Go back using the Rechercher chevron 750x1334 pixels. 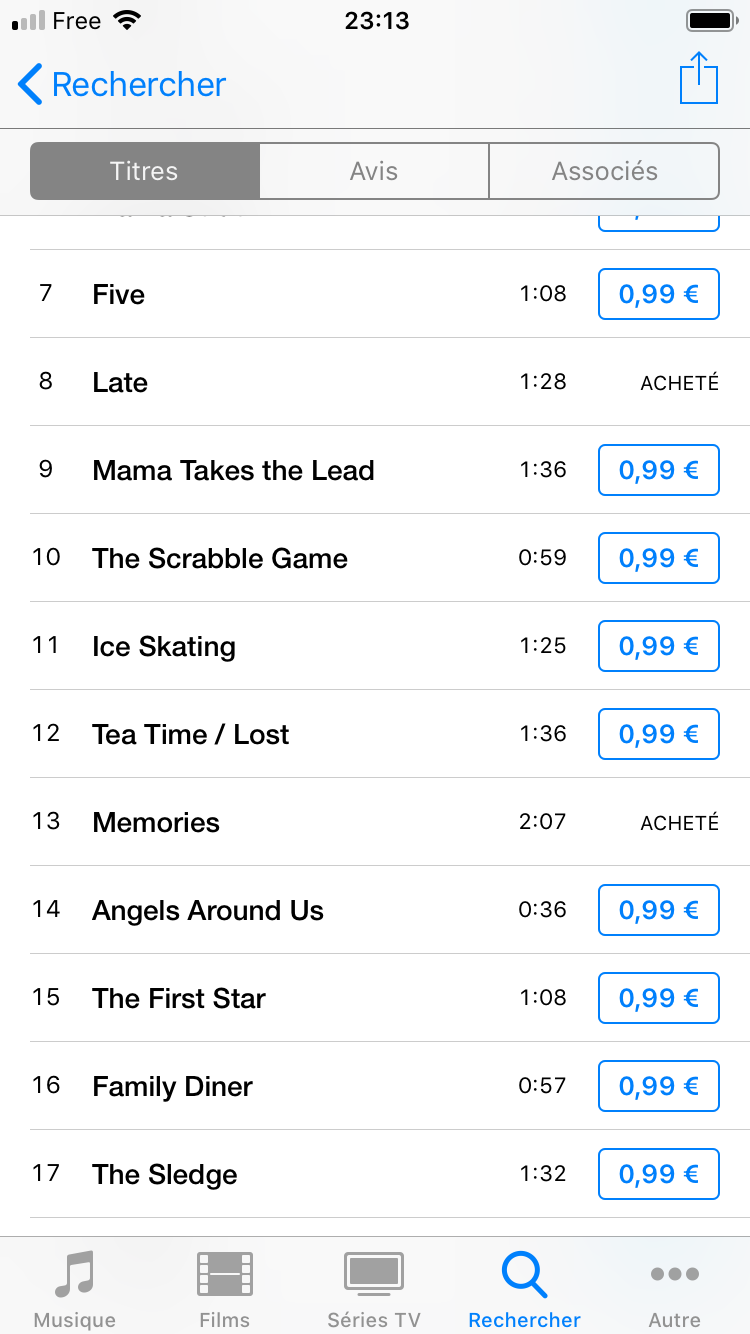31,85
